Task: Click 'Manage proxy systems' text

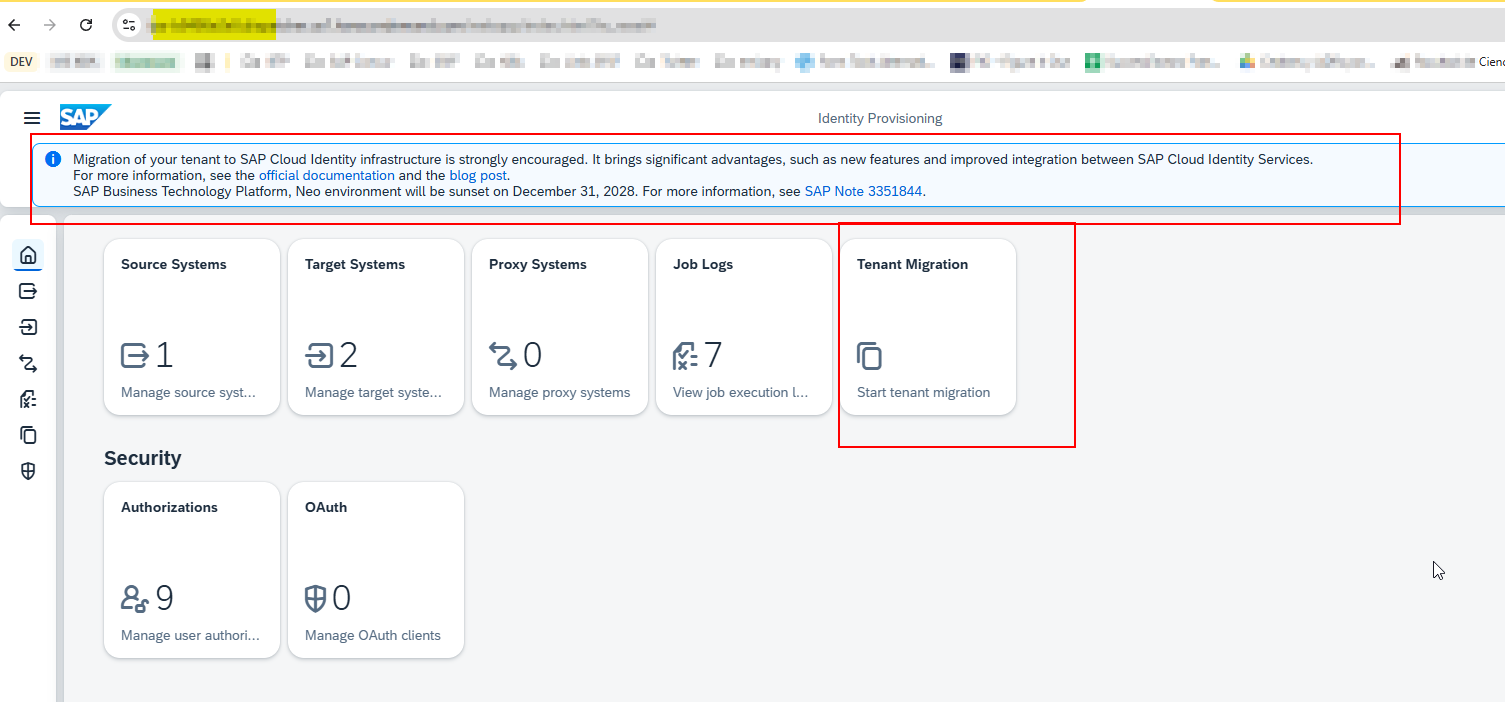Action: [559, 392]
